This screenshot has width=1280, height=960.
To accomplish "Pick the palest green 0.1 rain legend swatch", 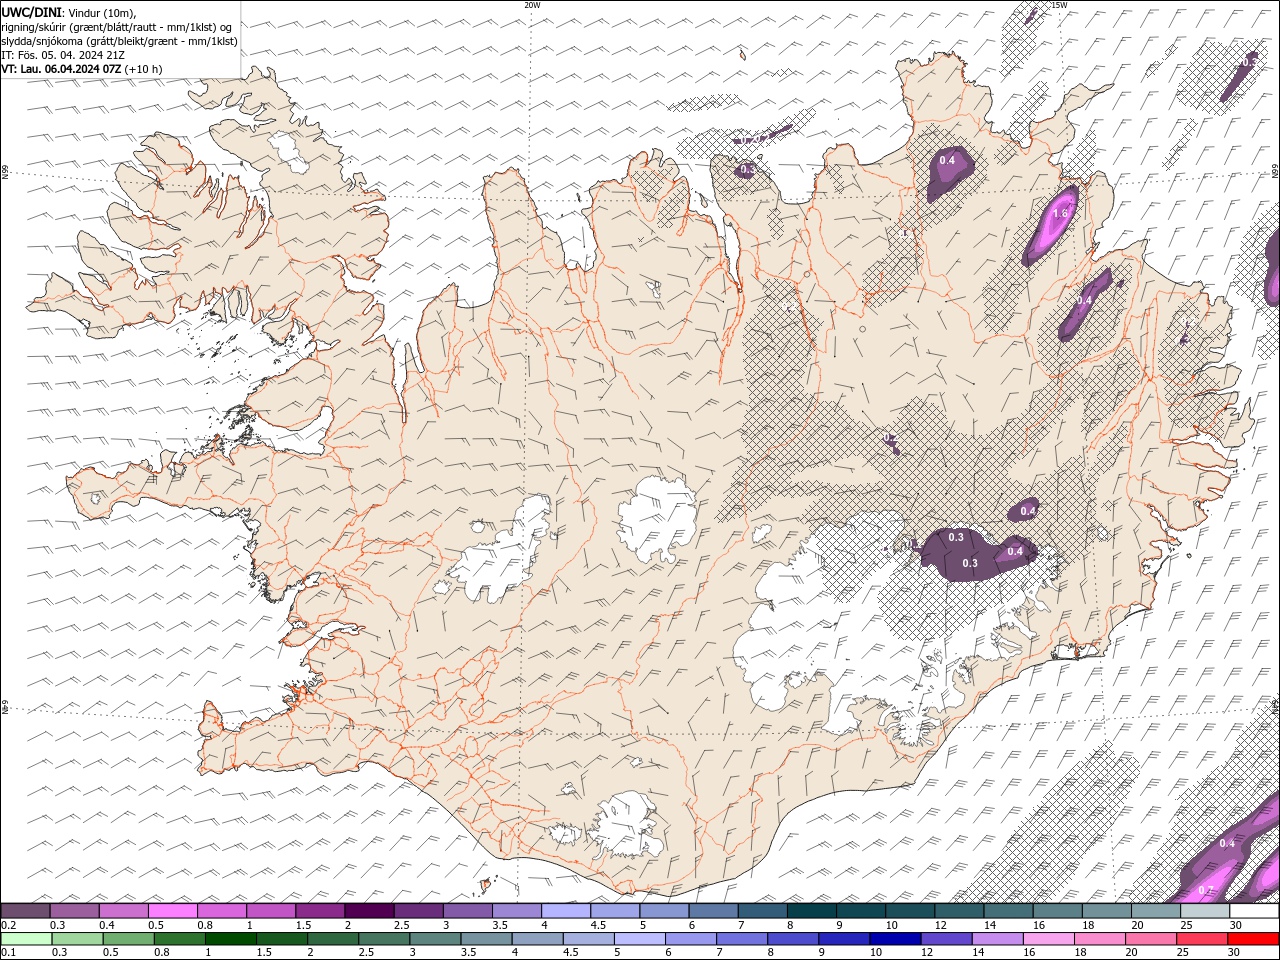I will click(27, 939).
